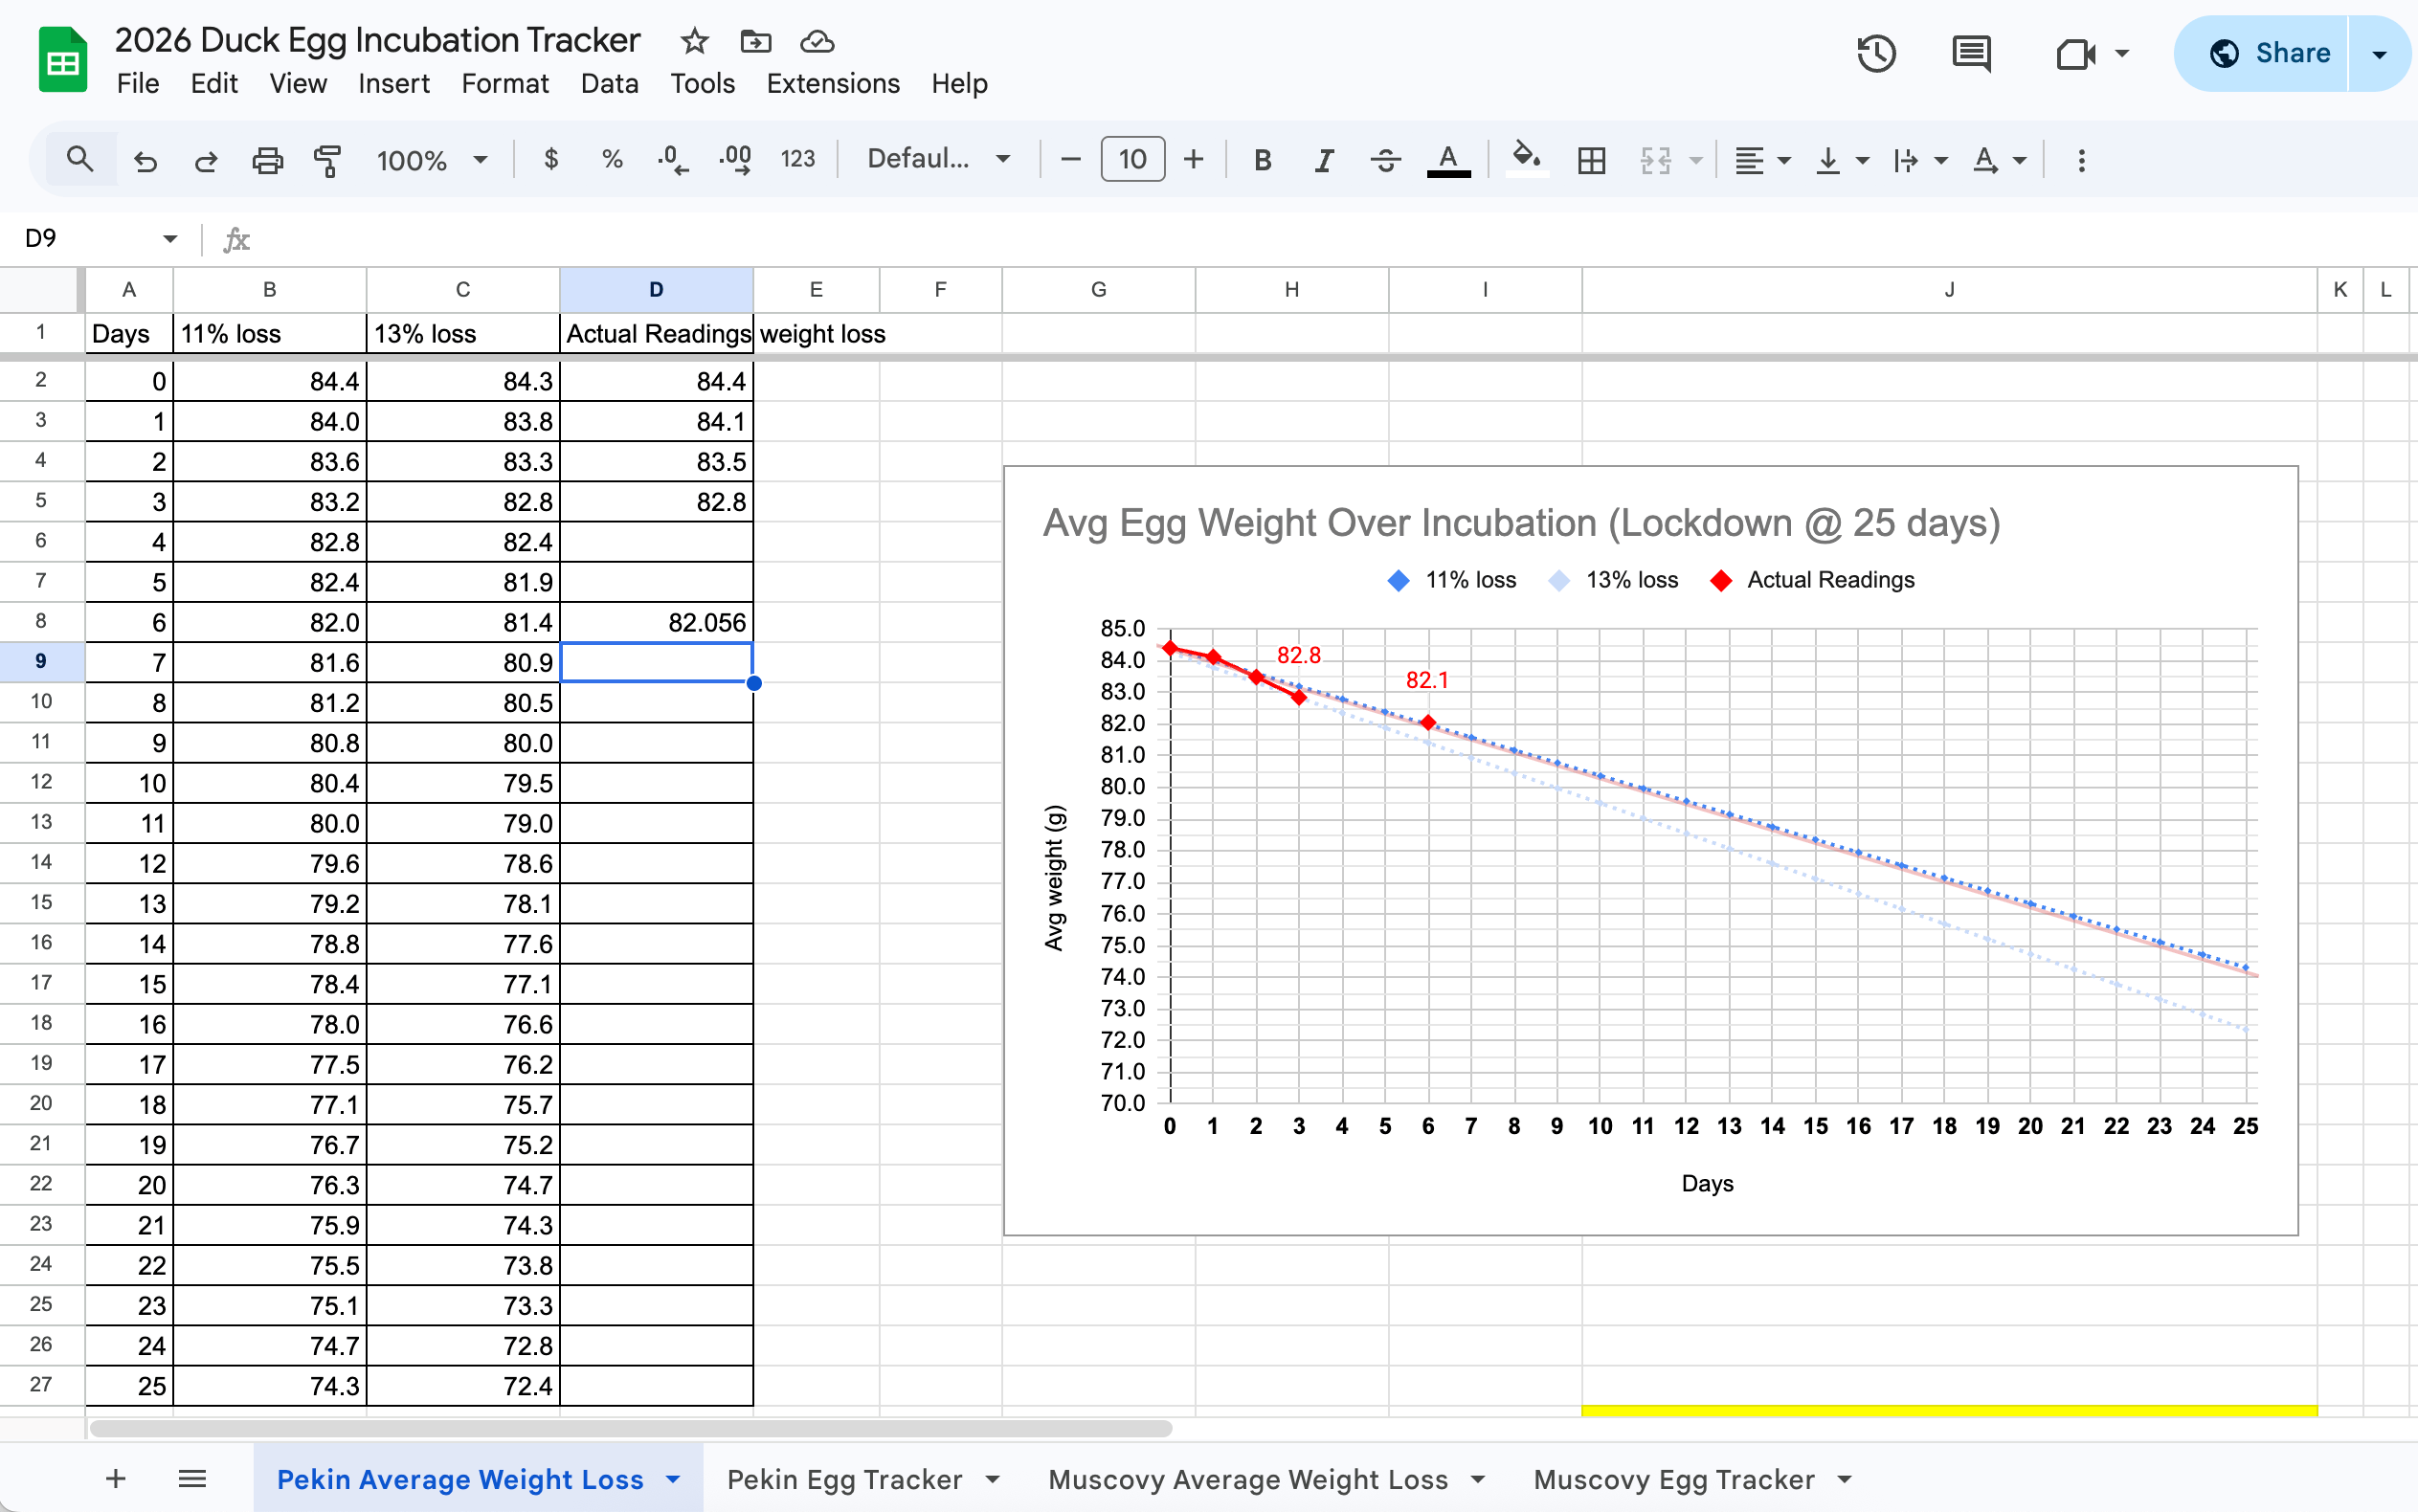Toggle strikethrough formatting

coord(1385,160)
